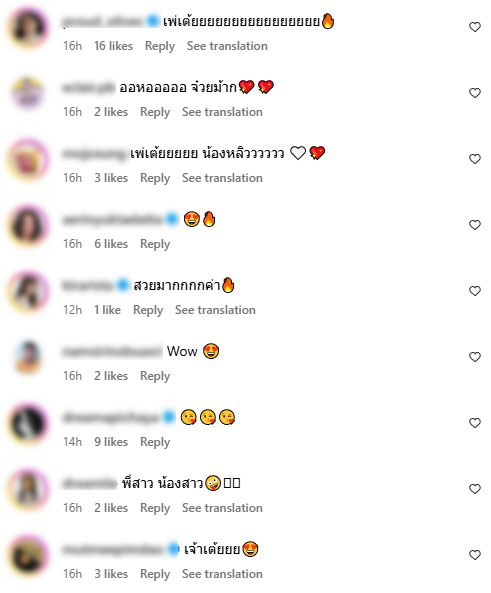View the list behind '16 likes'

tap(113, 46)
